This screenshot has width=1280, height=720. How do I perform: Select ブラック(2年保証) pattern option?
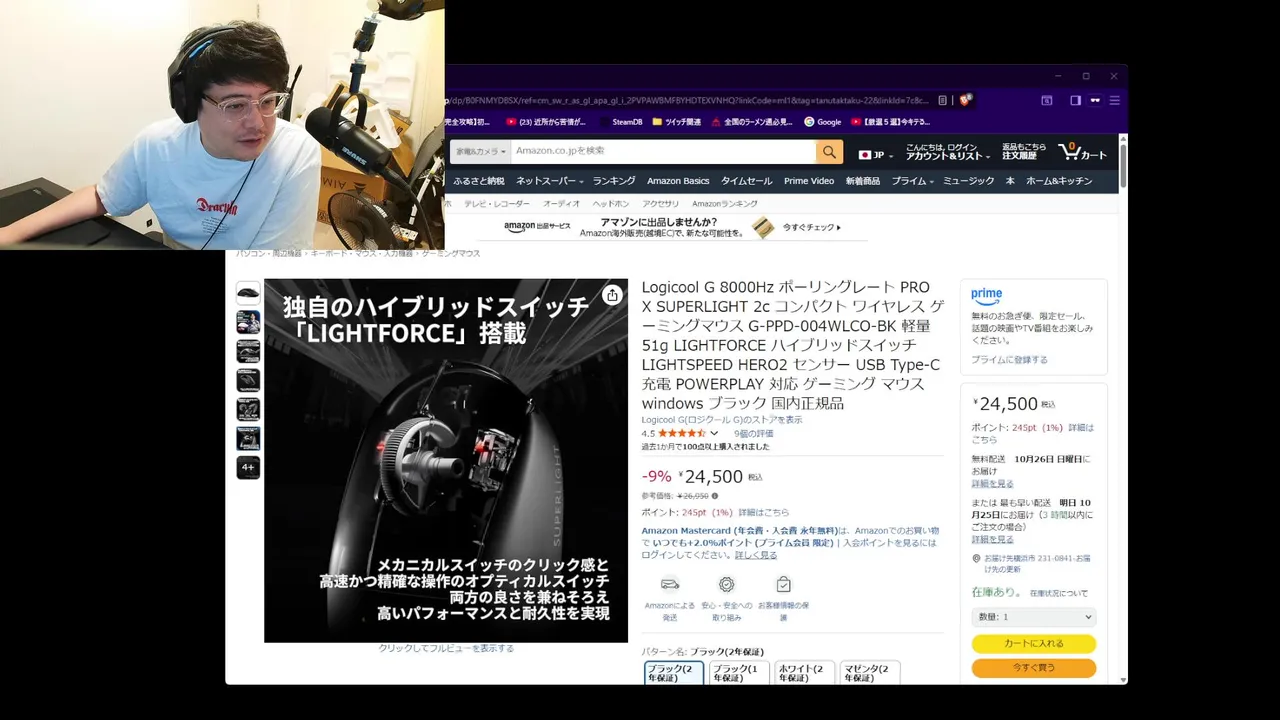673,673
